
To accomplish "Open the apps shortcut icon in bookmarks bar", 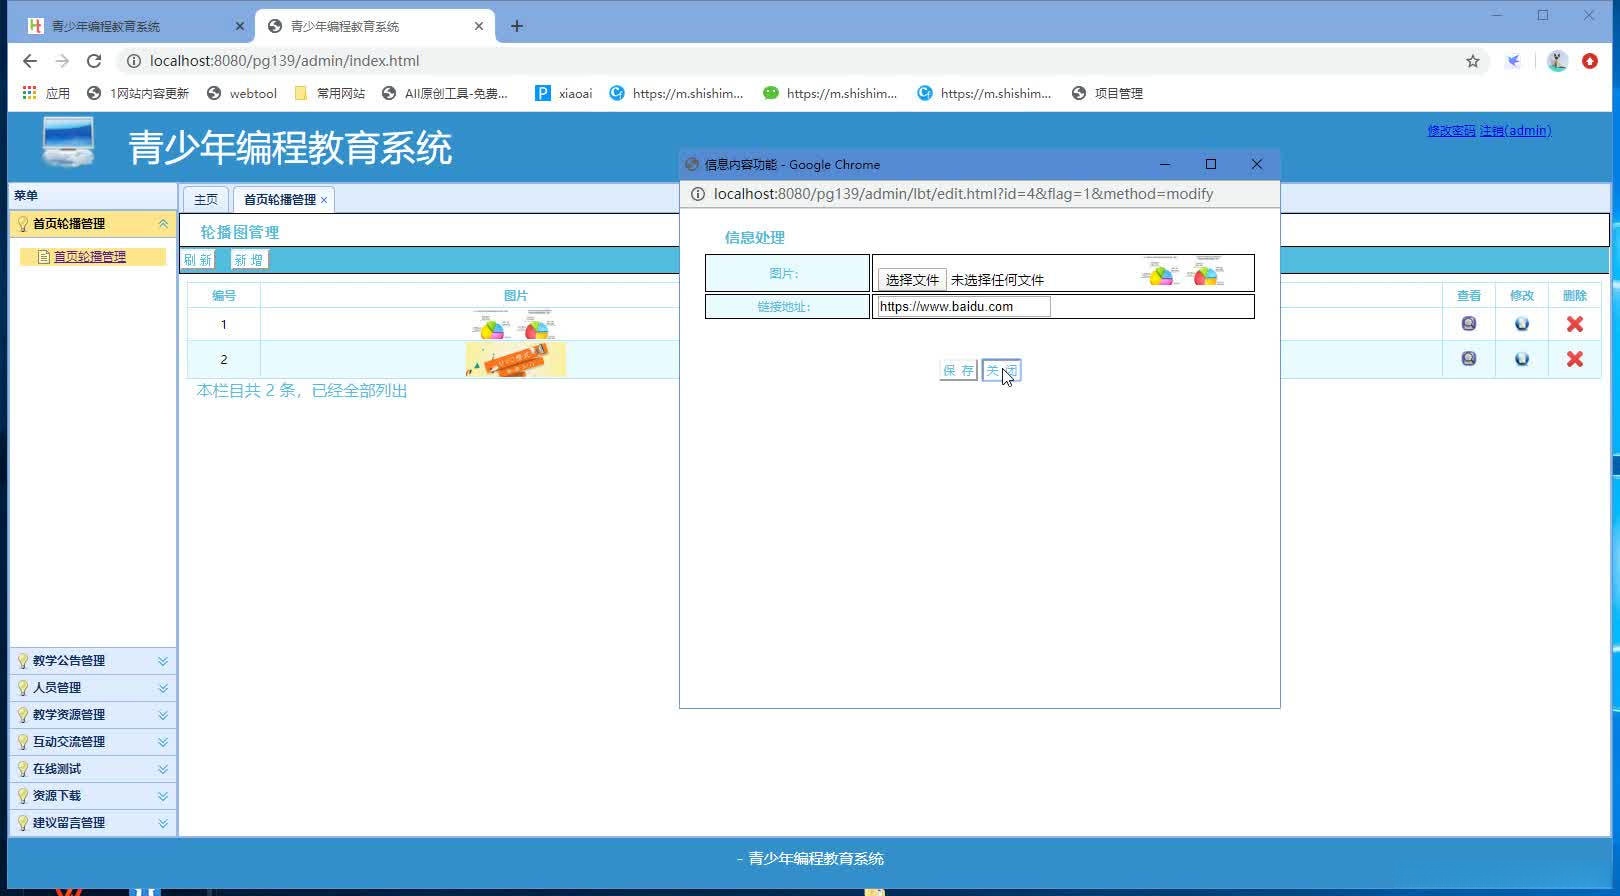I will [30, 93].
